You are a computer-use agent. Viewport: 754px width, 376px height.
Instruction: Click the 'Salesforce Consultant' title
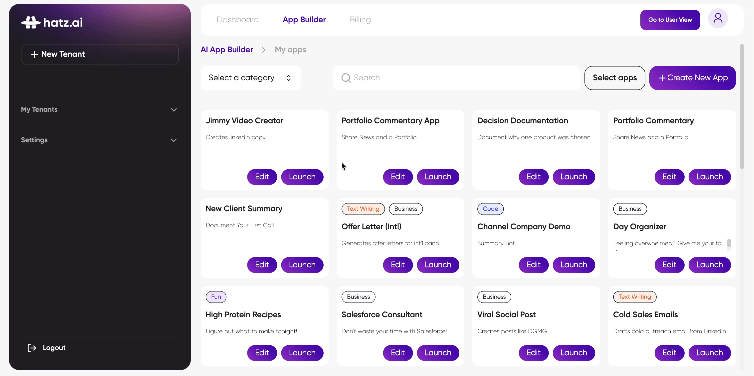click(x=382, y=314)
